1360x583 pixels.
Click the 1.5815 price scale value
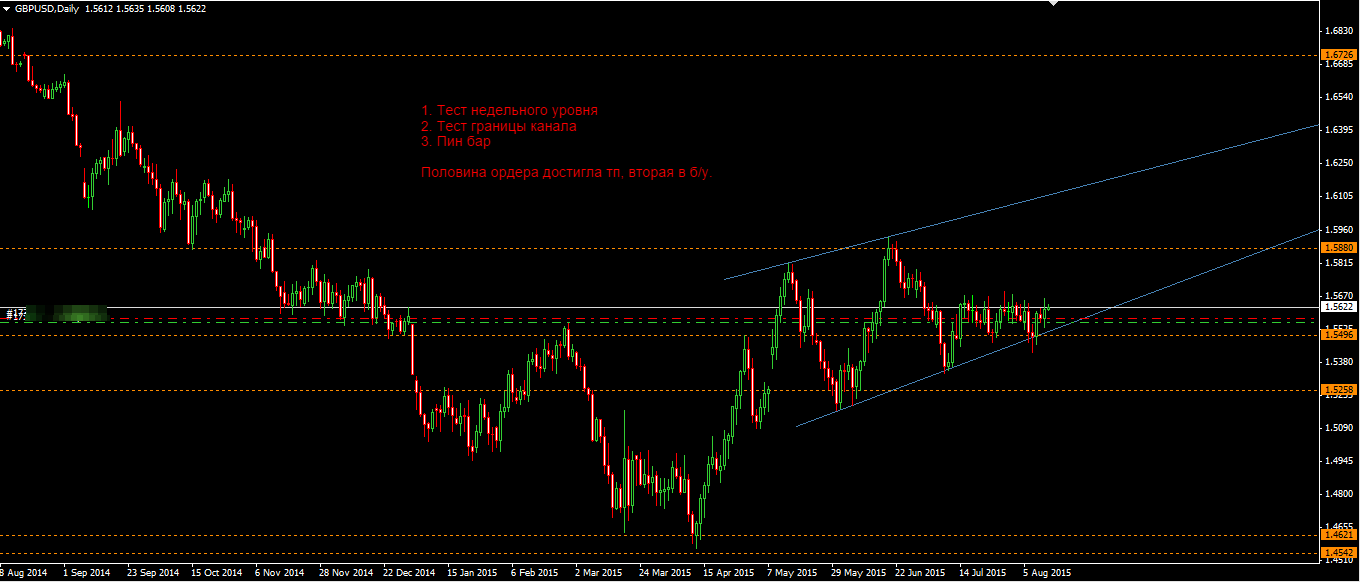(x=1339, y=263)
